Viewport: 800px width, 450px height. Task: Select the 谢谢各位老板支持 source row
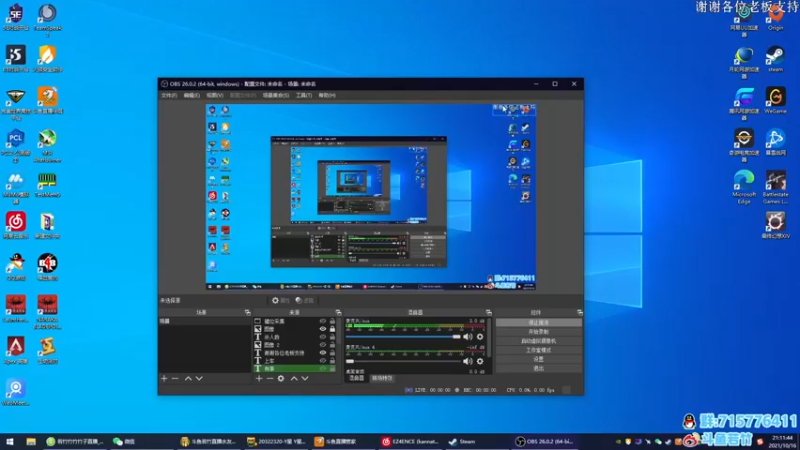295,353
